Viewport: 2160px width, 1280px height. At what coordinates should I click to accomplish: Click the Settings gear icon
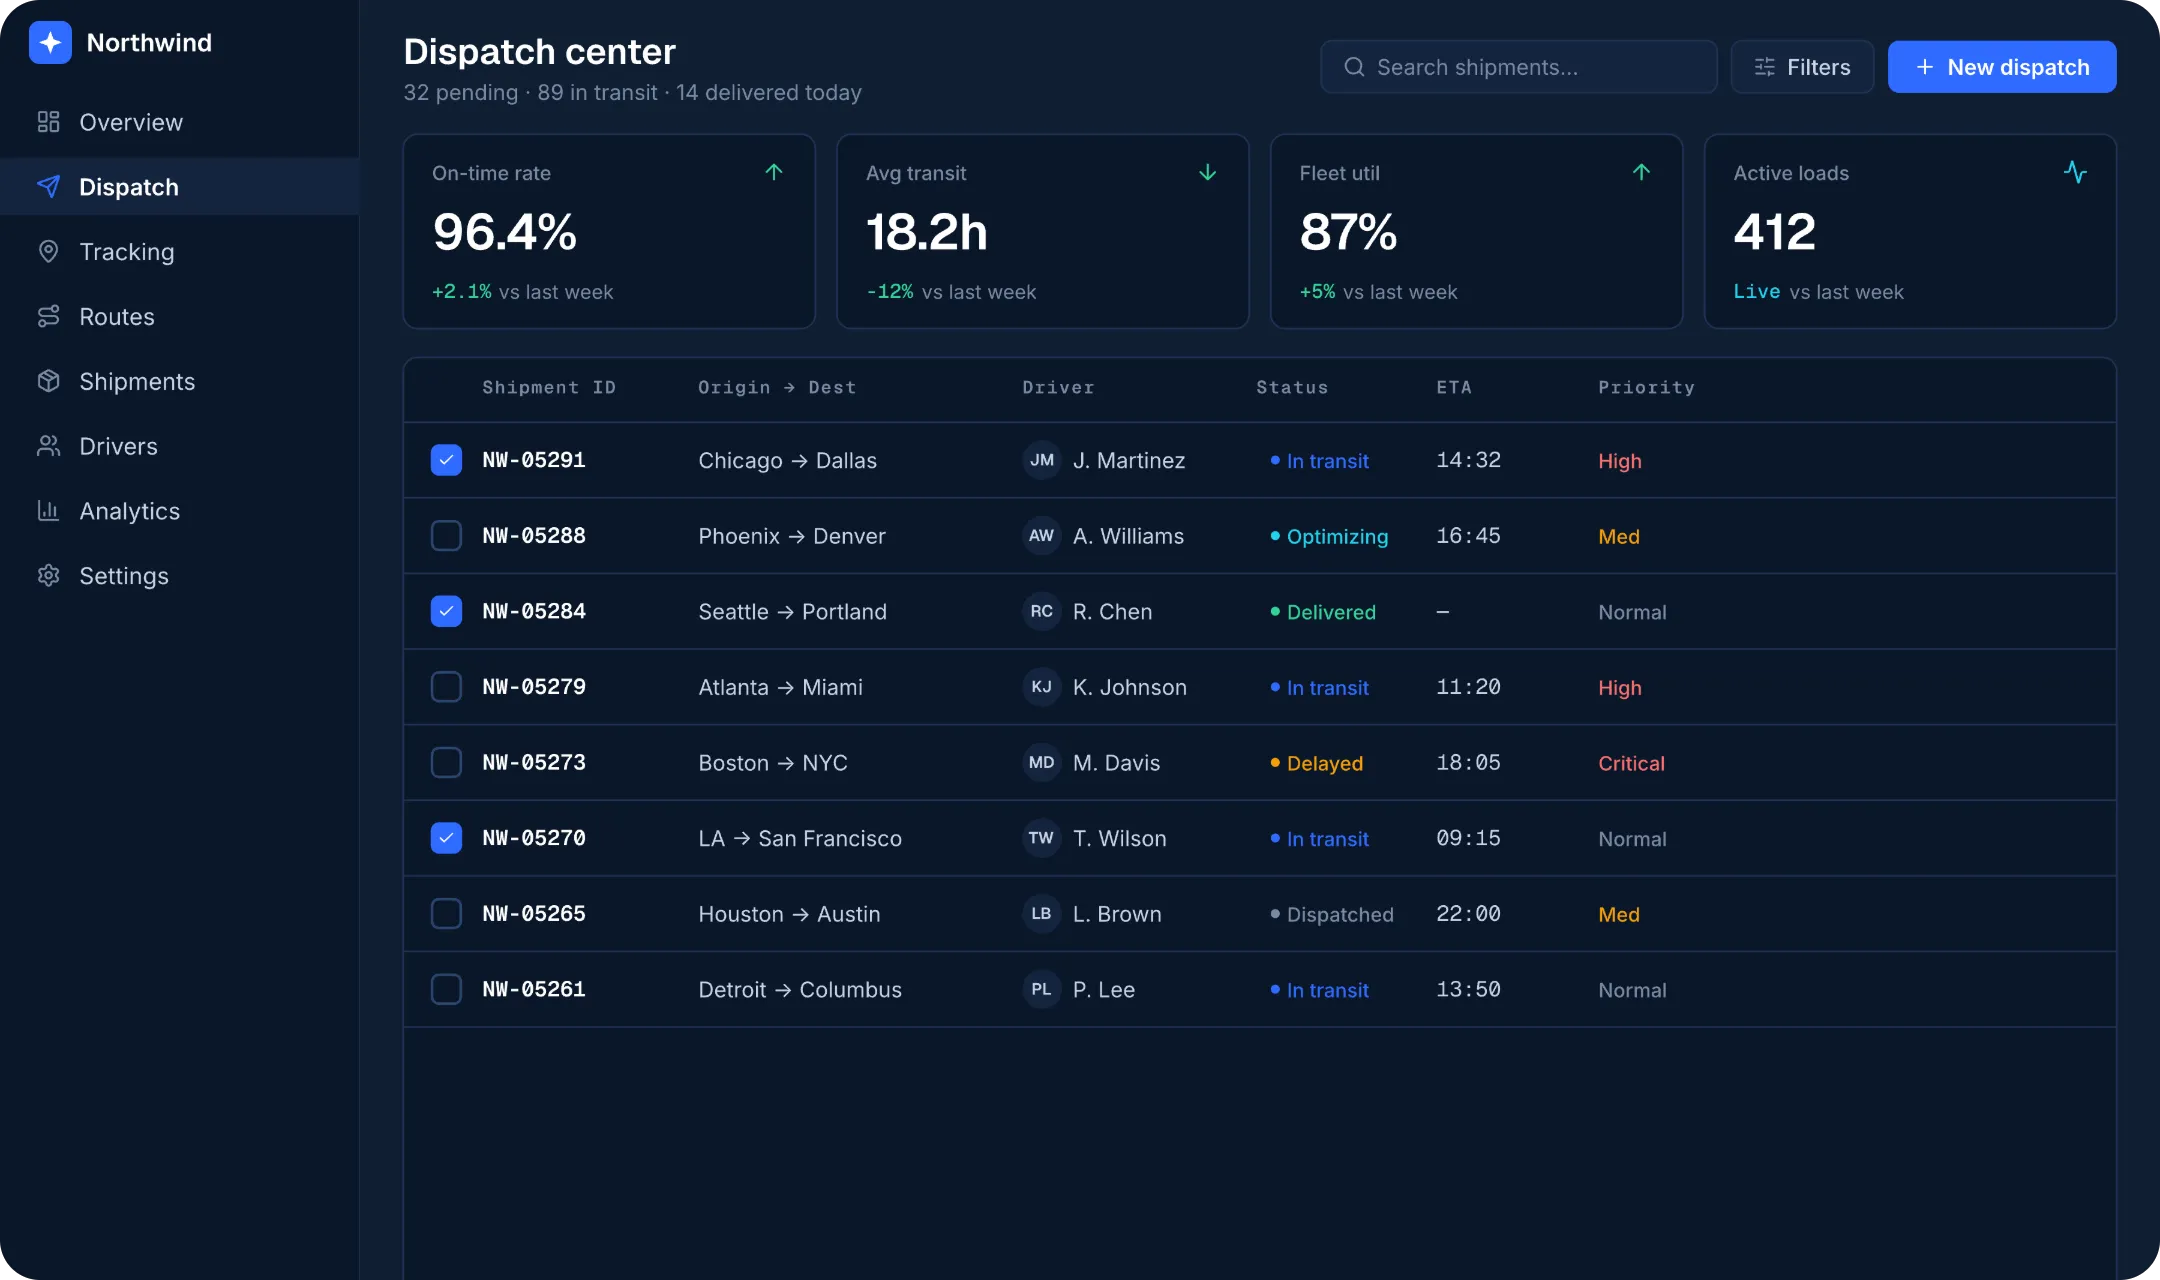(48, 576)
